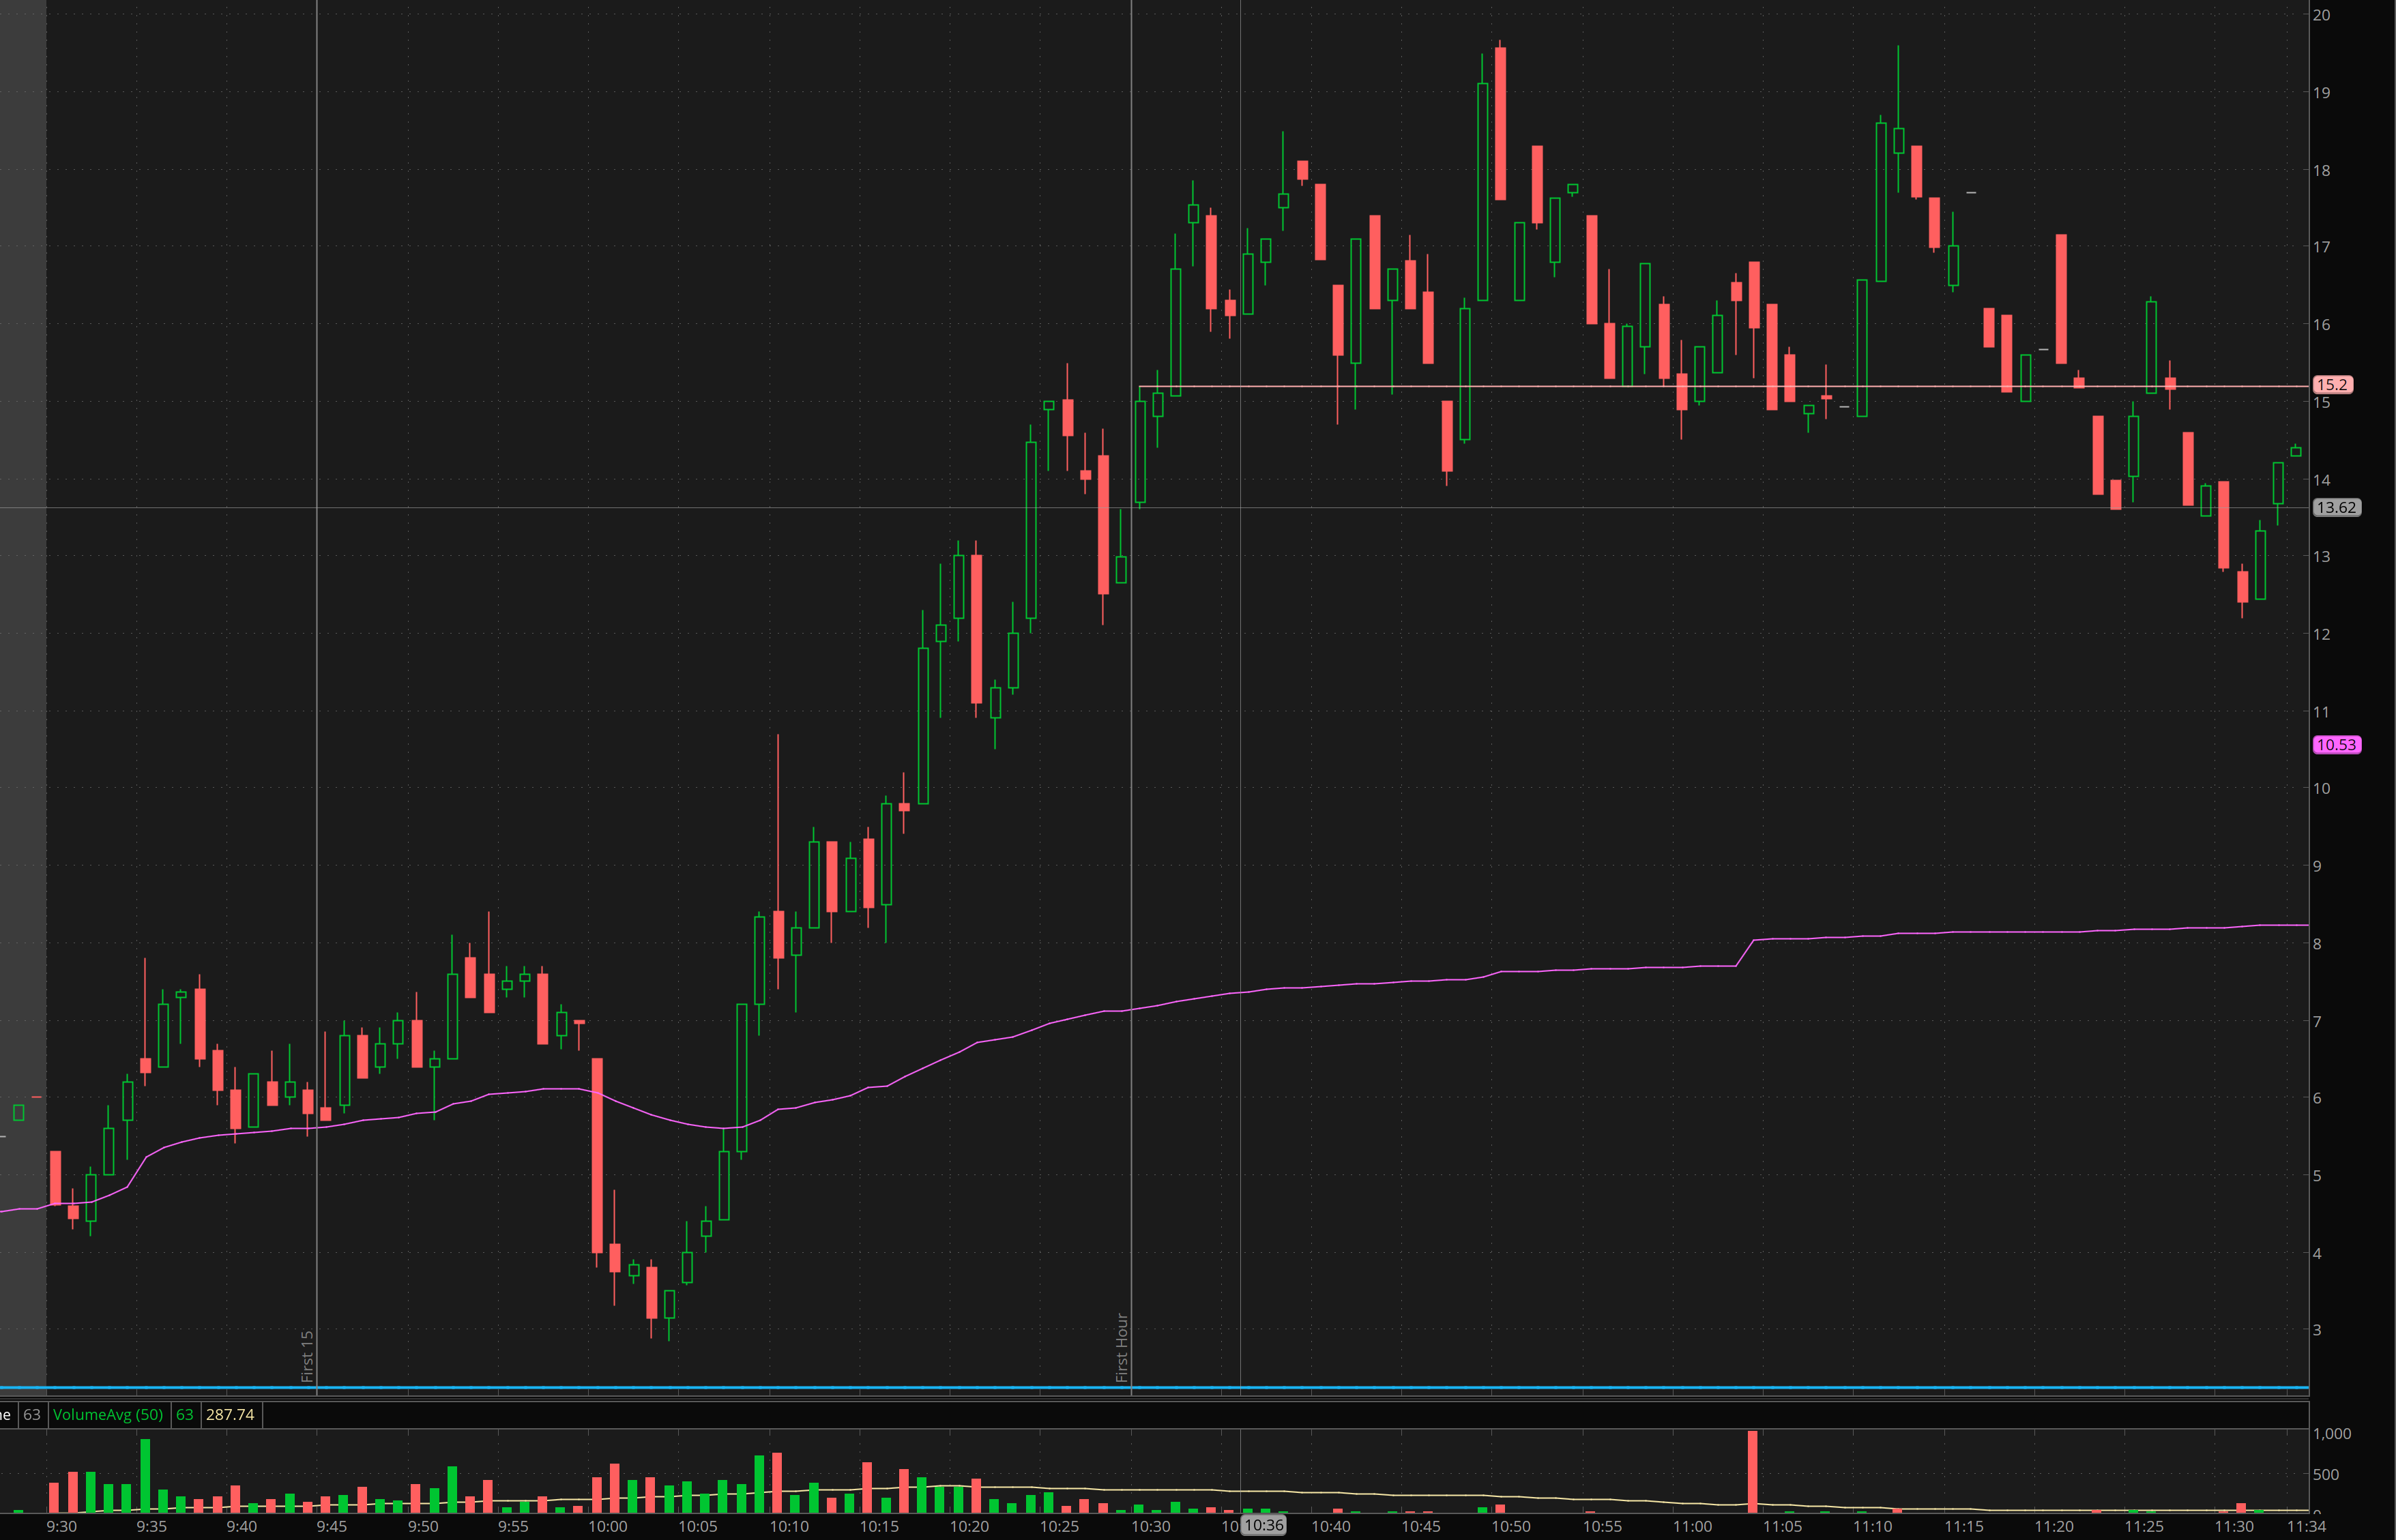Image resolution: width=2396 pixels, height=1540 pixels.
Task: Click the 11:34 time axis label
Action: [2306, 1526]
